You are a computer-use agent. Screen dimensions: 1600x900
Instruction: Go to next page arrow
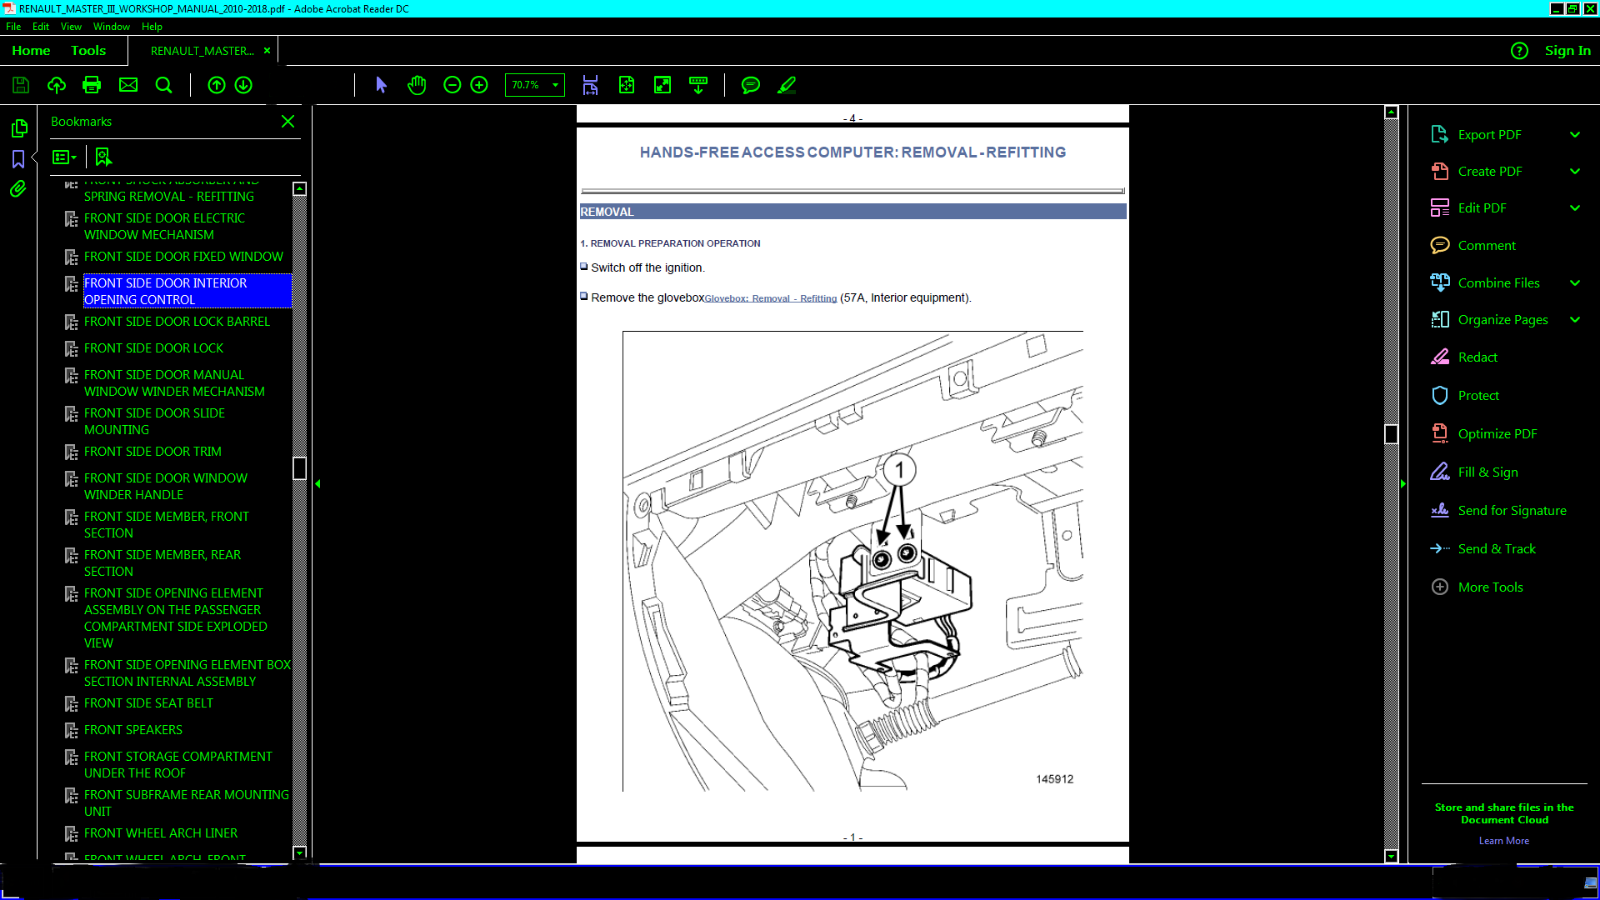tap(243, 85)
